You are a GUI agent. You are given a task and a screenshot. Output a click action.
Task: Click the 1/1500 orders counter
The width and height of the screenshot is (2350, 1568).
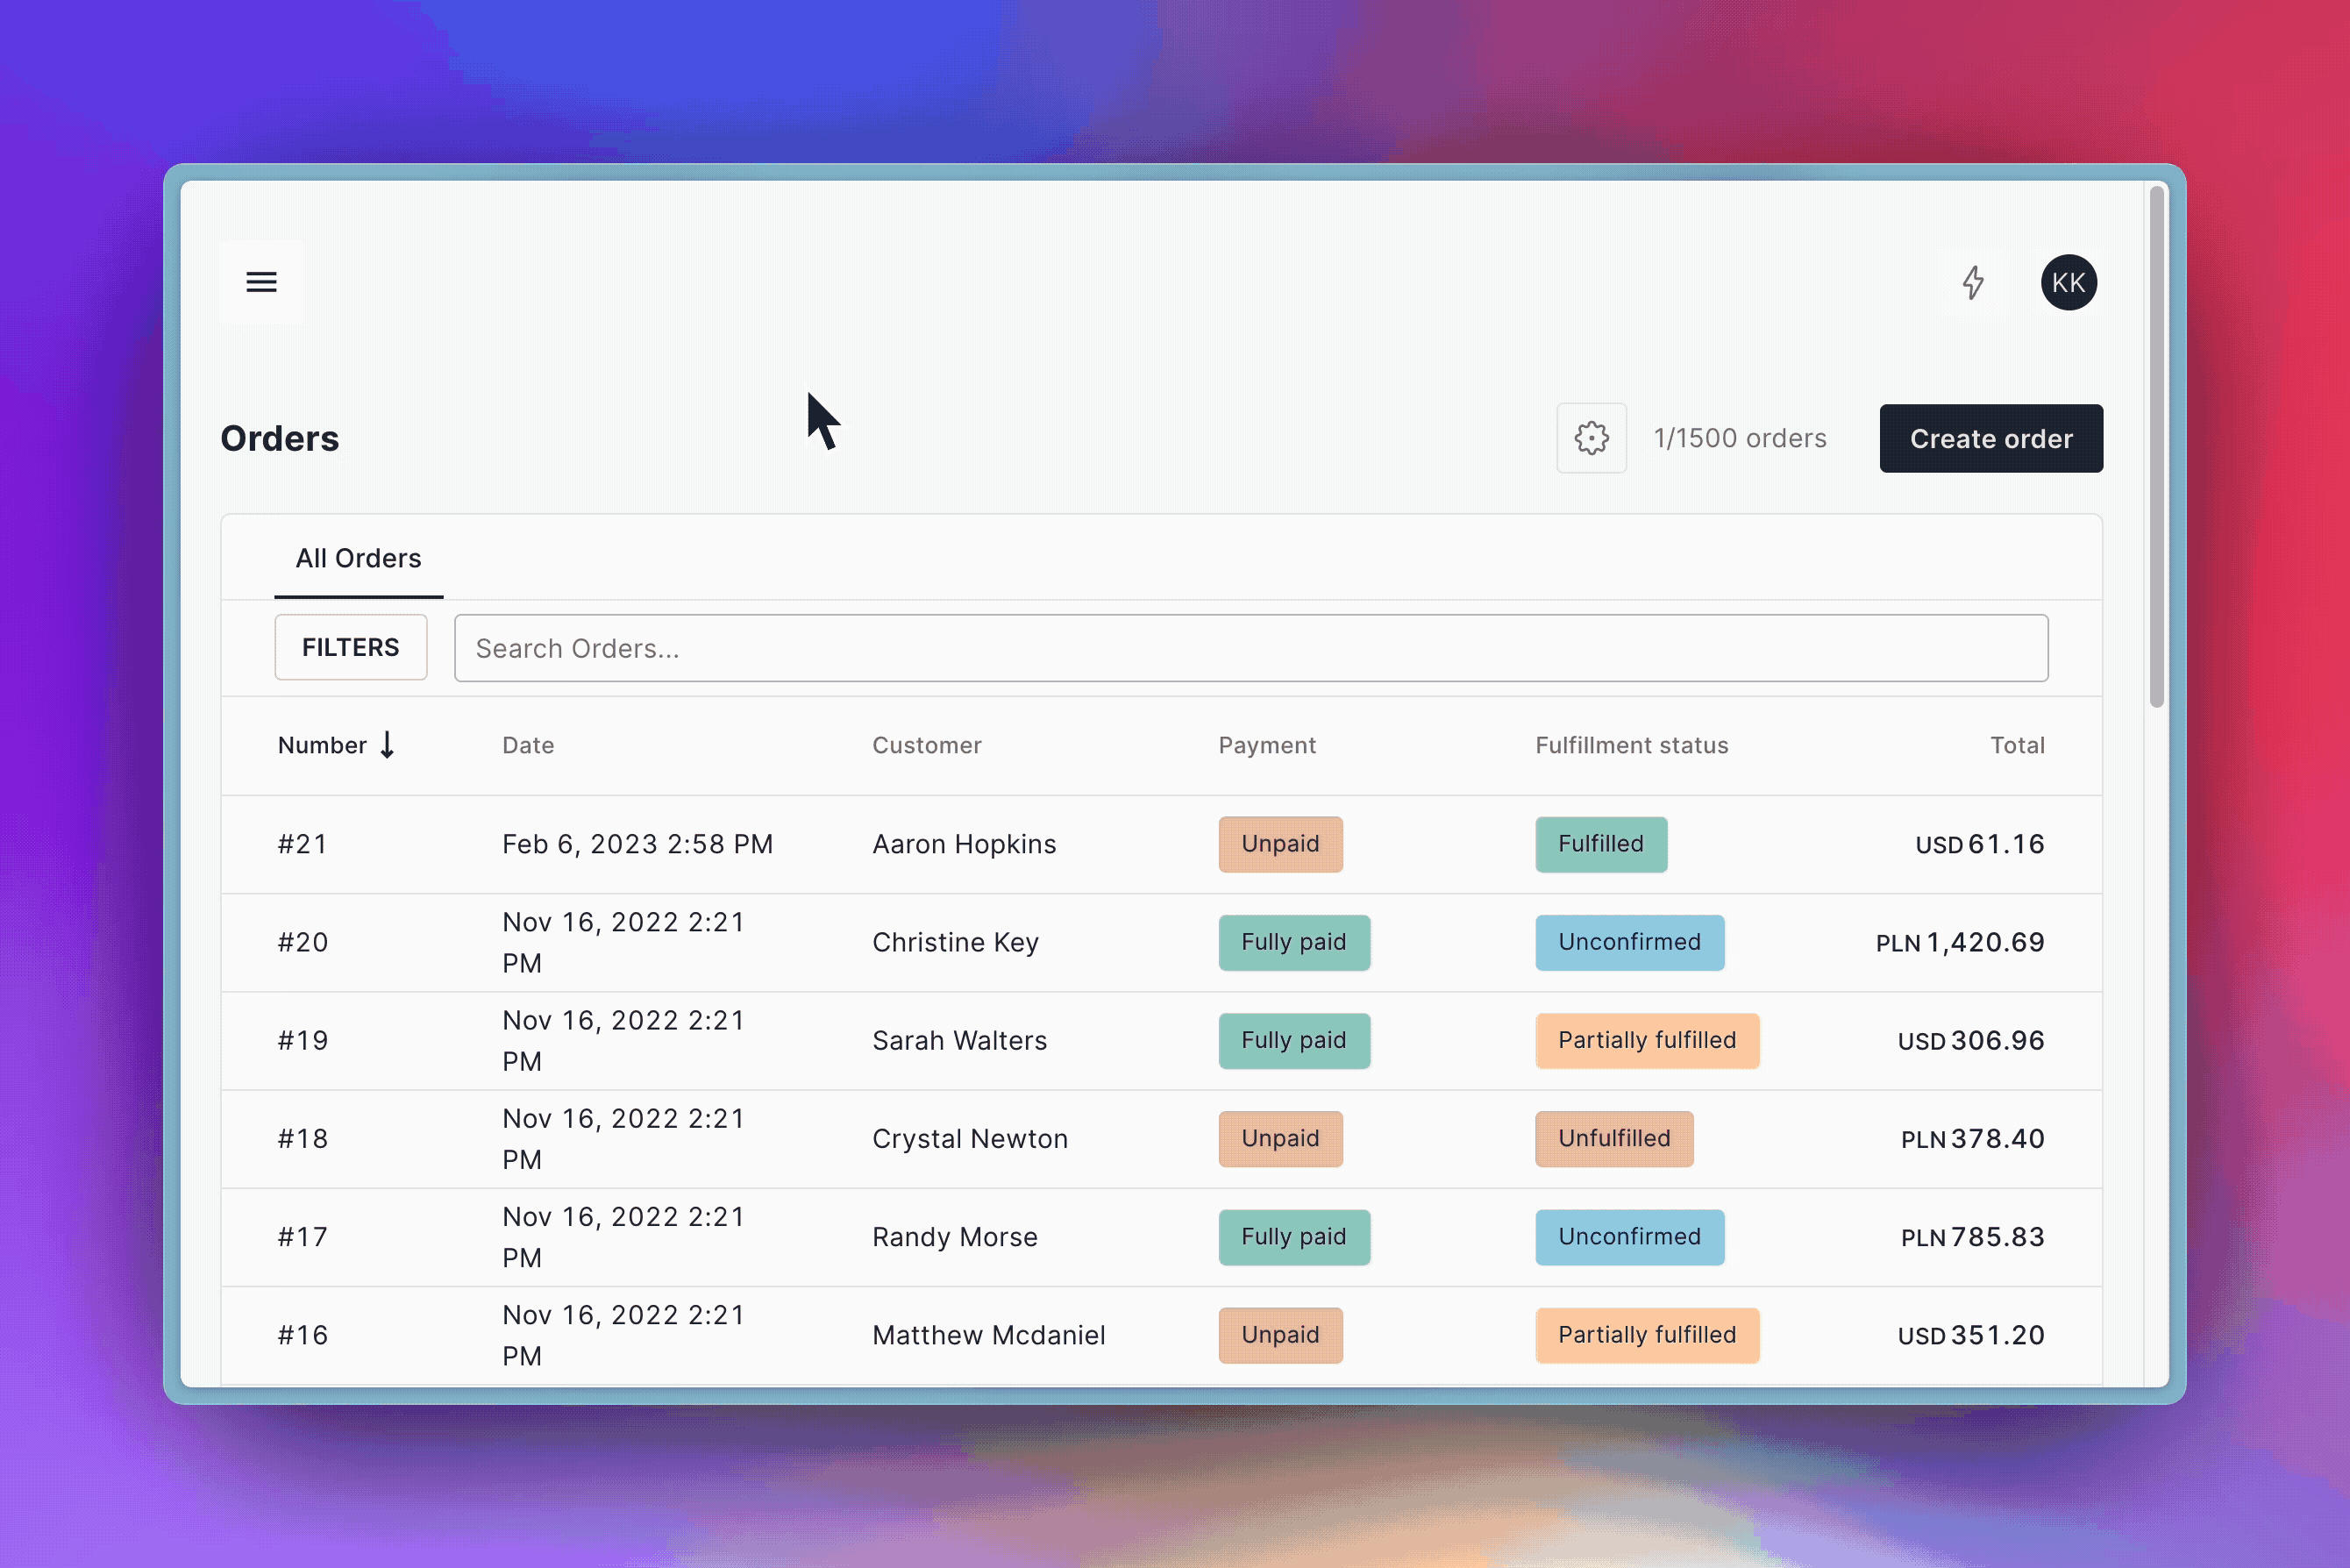point(1739,438)
